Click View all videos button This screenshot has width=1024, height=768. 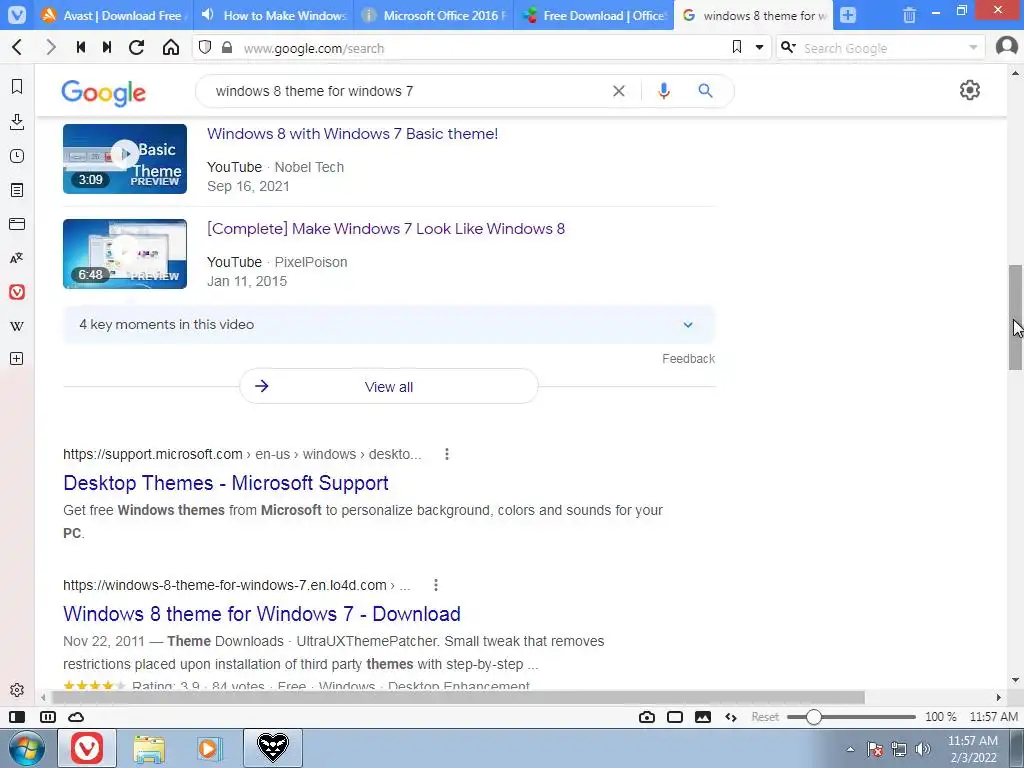389,387
